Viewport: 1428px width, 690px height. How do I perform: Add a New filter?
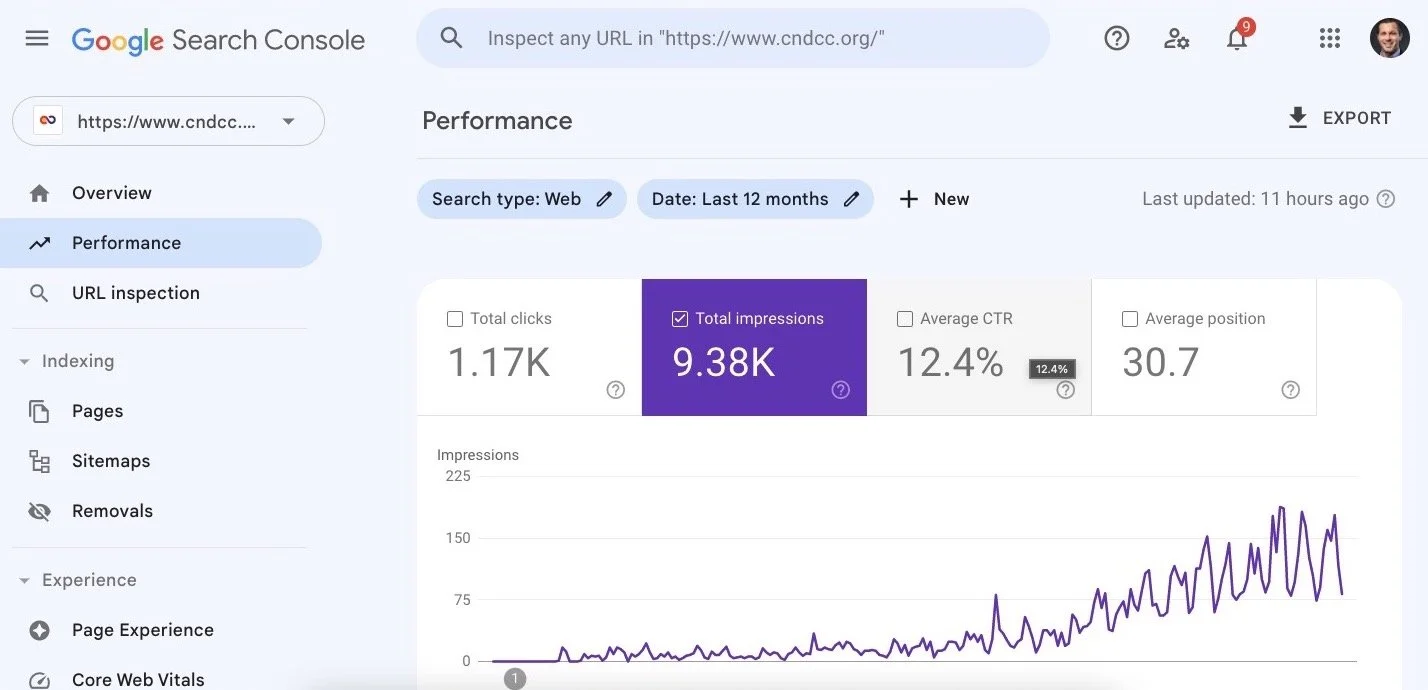[x=934, y=199]
